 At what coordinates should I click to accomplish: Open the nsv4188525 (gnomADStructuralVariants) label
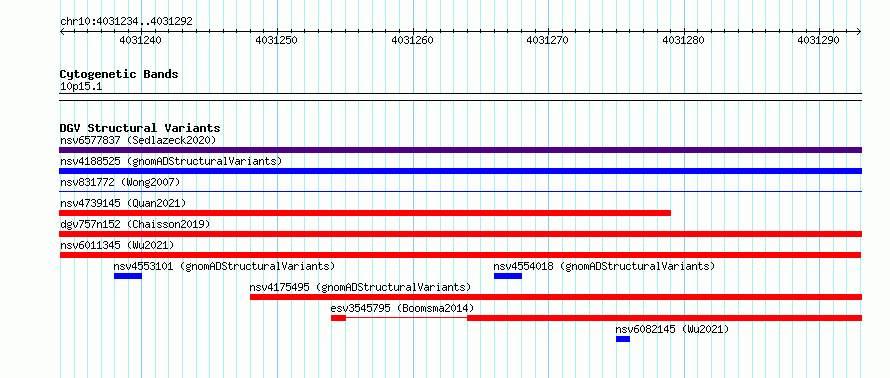click(171, 161)
